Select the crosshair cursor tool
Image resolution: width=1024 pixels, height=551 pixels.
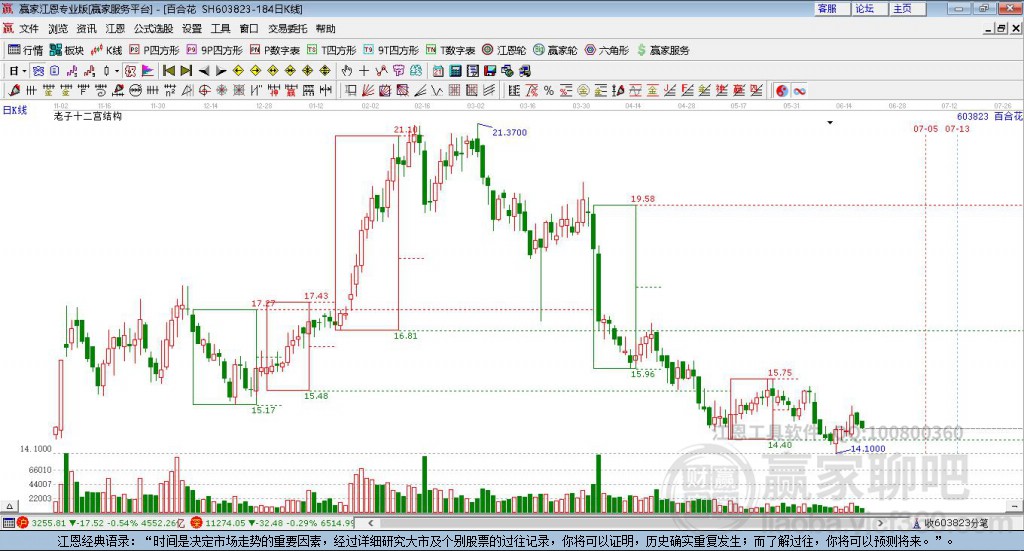[x=364, y=71]
